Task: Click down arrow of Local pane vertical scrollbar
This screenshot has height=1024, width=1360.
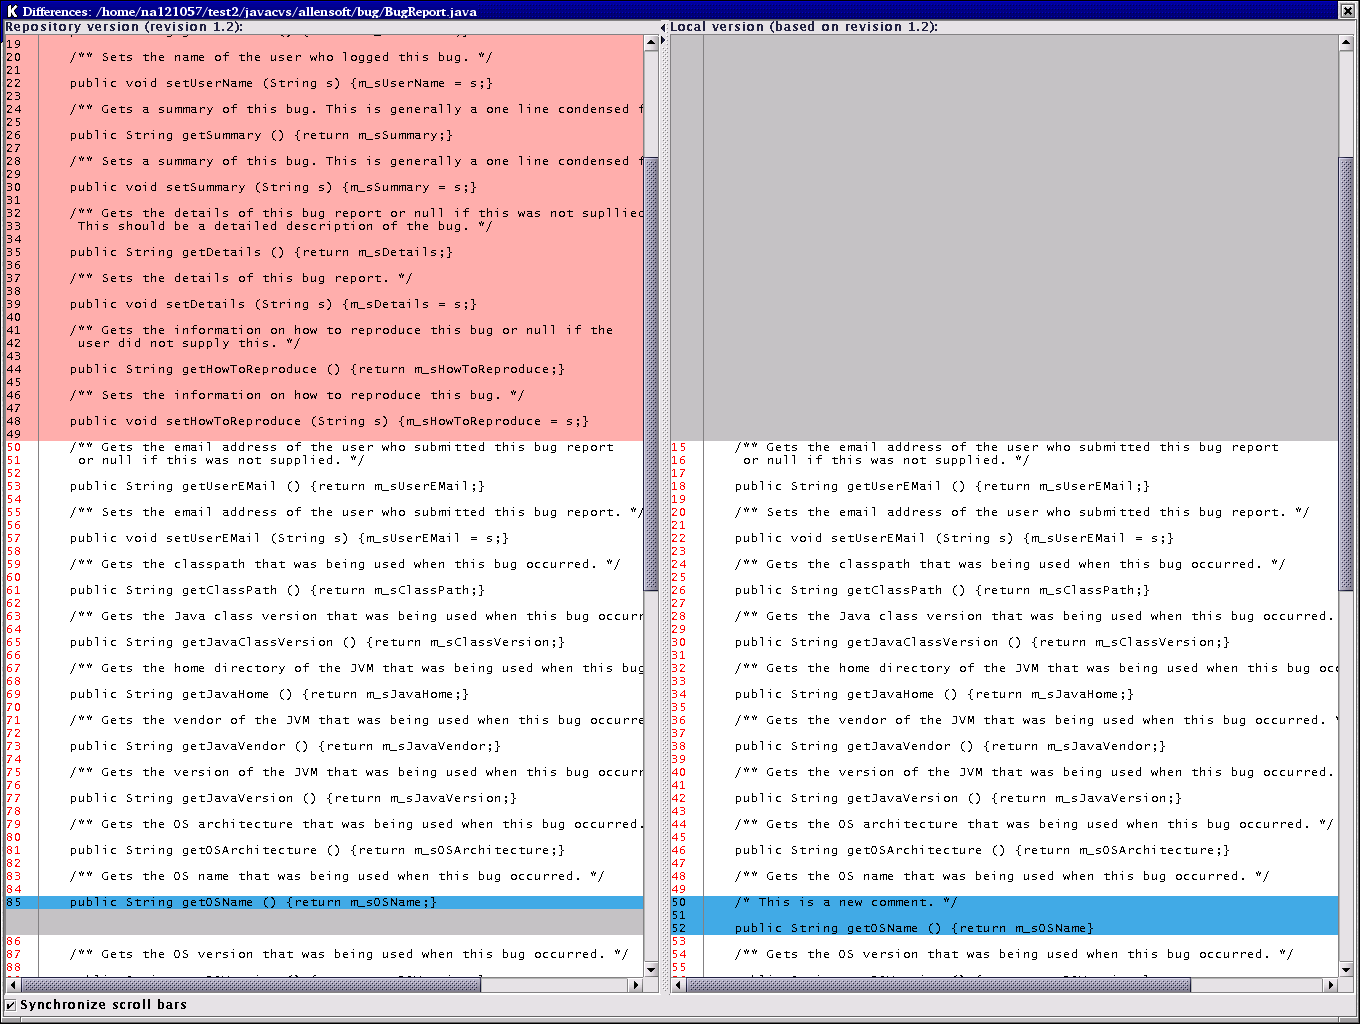Action: pos(1346,969)
